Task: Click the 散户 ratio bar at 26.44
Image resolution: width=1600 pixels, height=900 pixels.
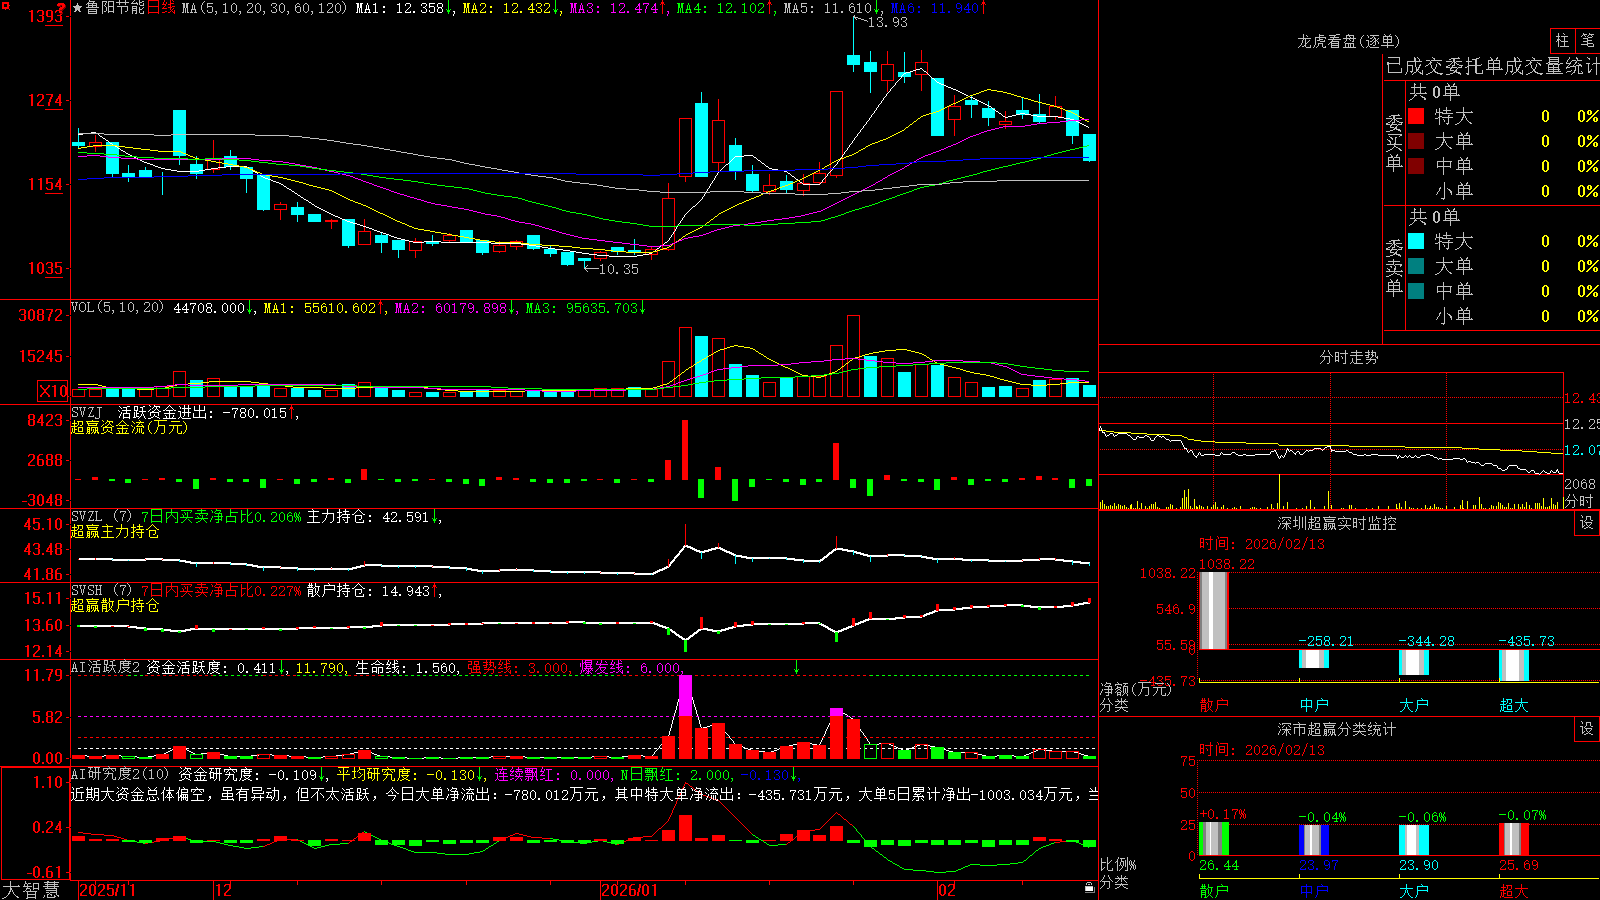Action: pyautogui.click(x=1214, y=839)
